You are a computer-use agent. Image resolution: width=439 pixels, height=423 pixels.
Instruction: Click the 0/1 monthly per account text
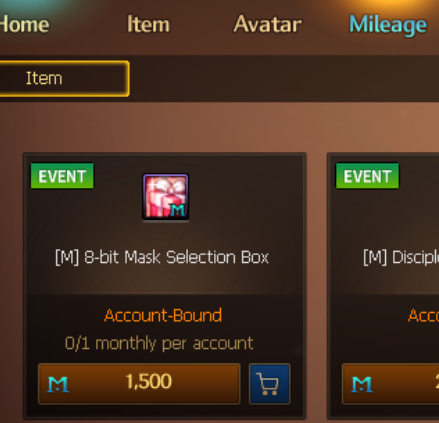(159, 344)
